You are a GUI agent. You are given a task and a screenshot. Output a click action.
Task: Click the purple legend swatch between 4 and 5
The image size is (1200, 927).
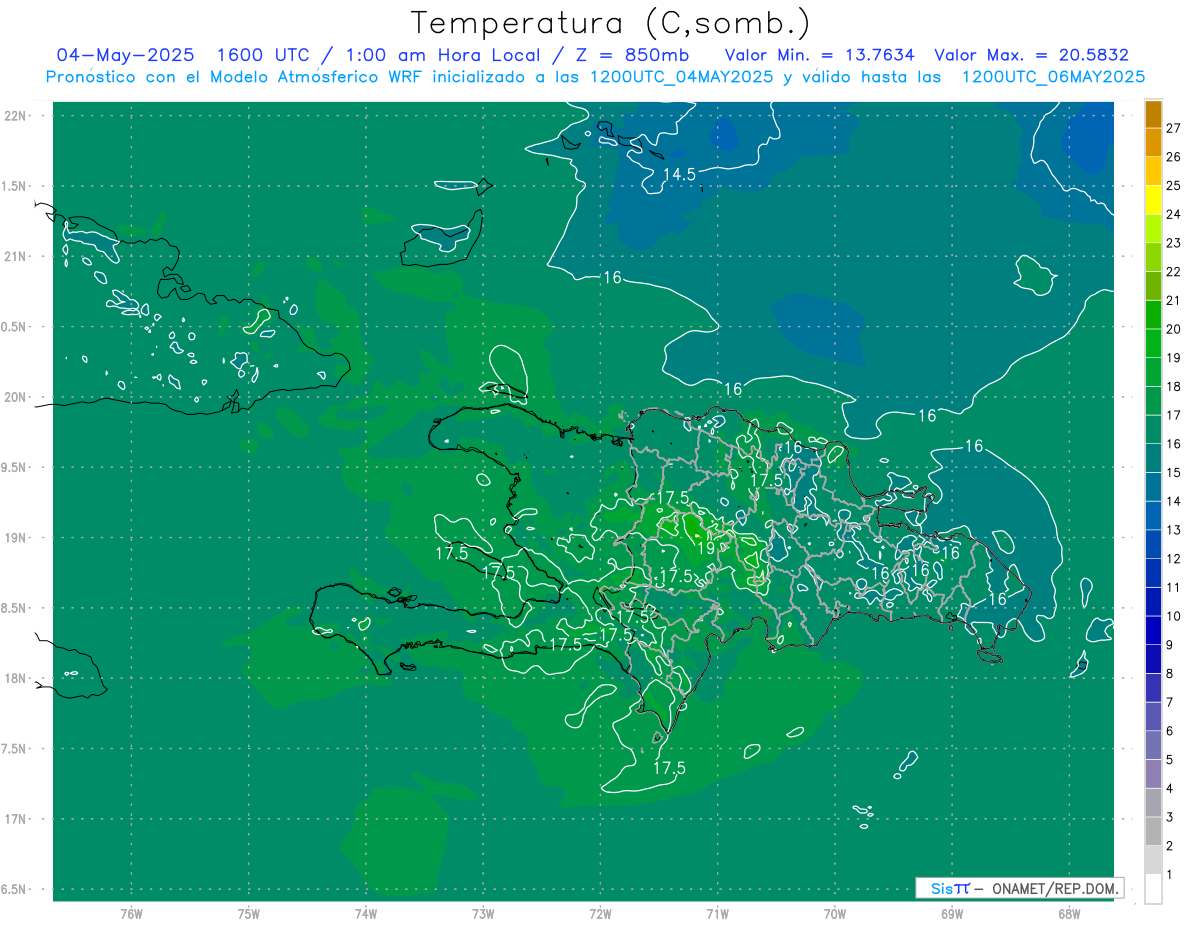pyautogui.click(x=1153, y=774)
